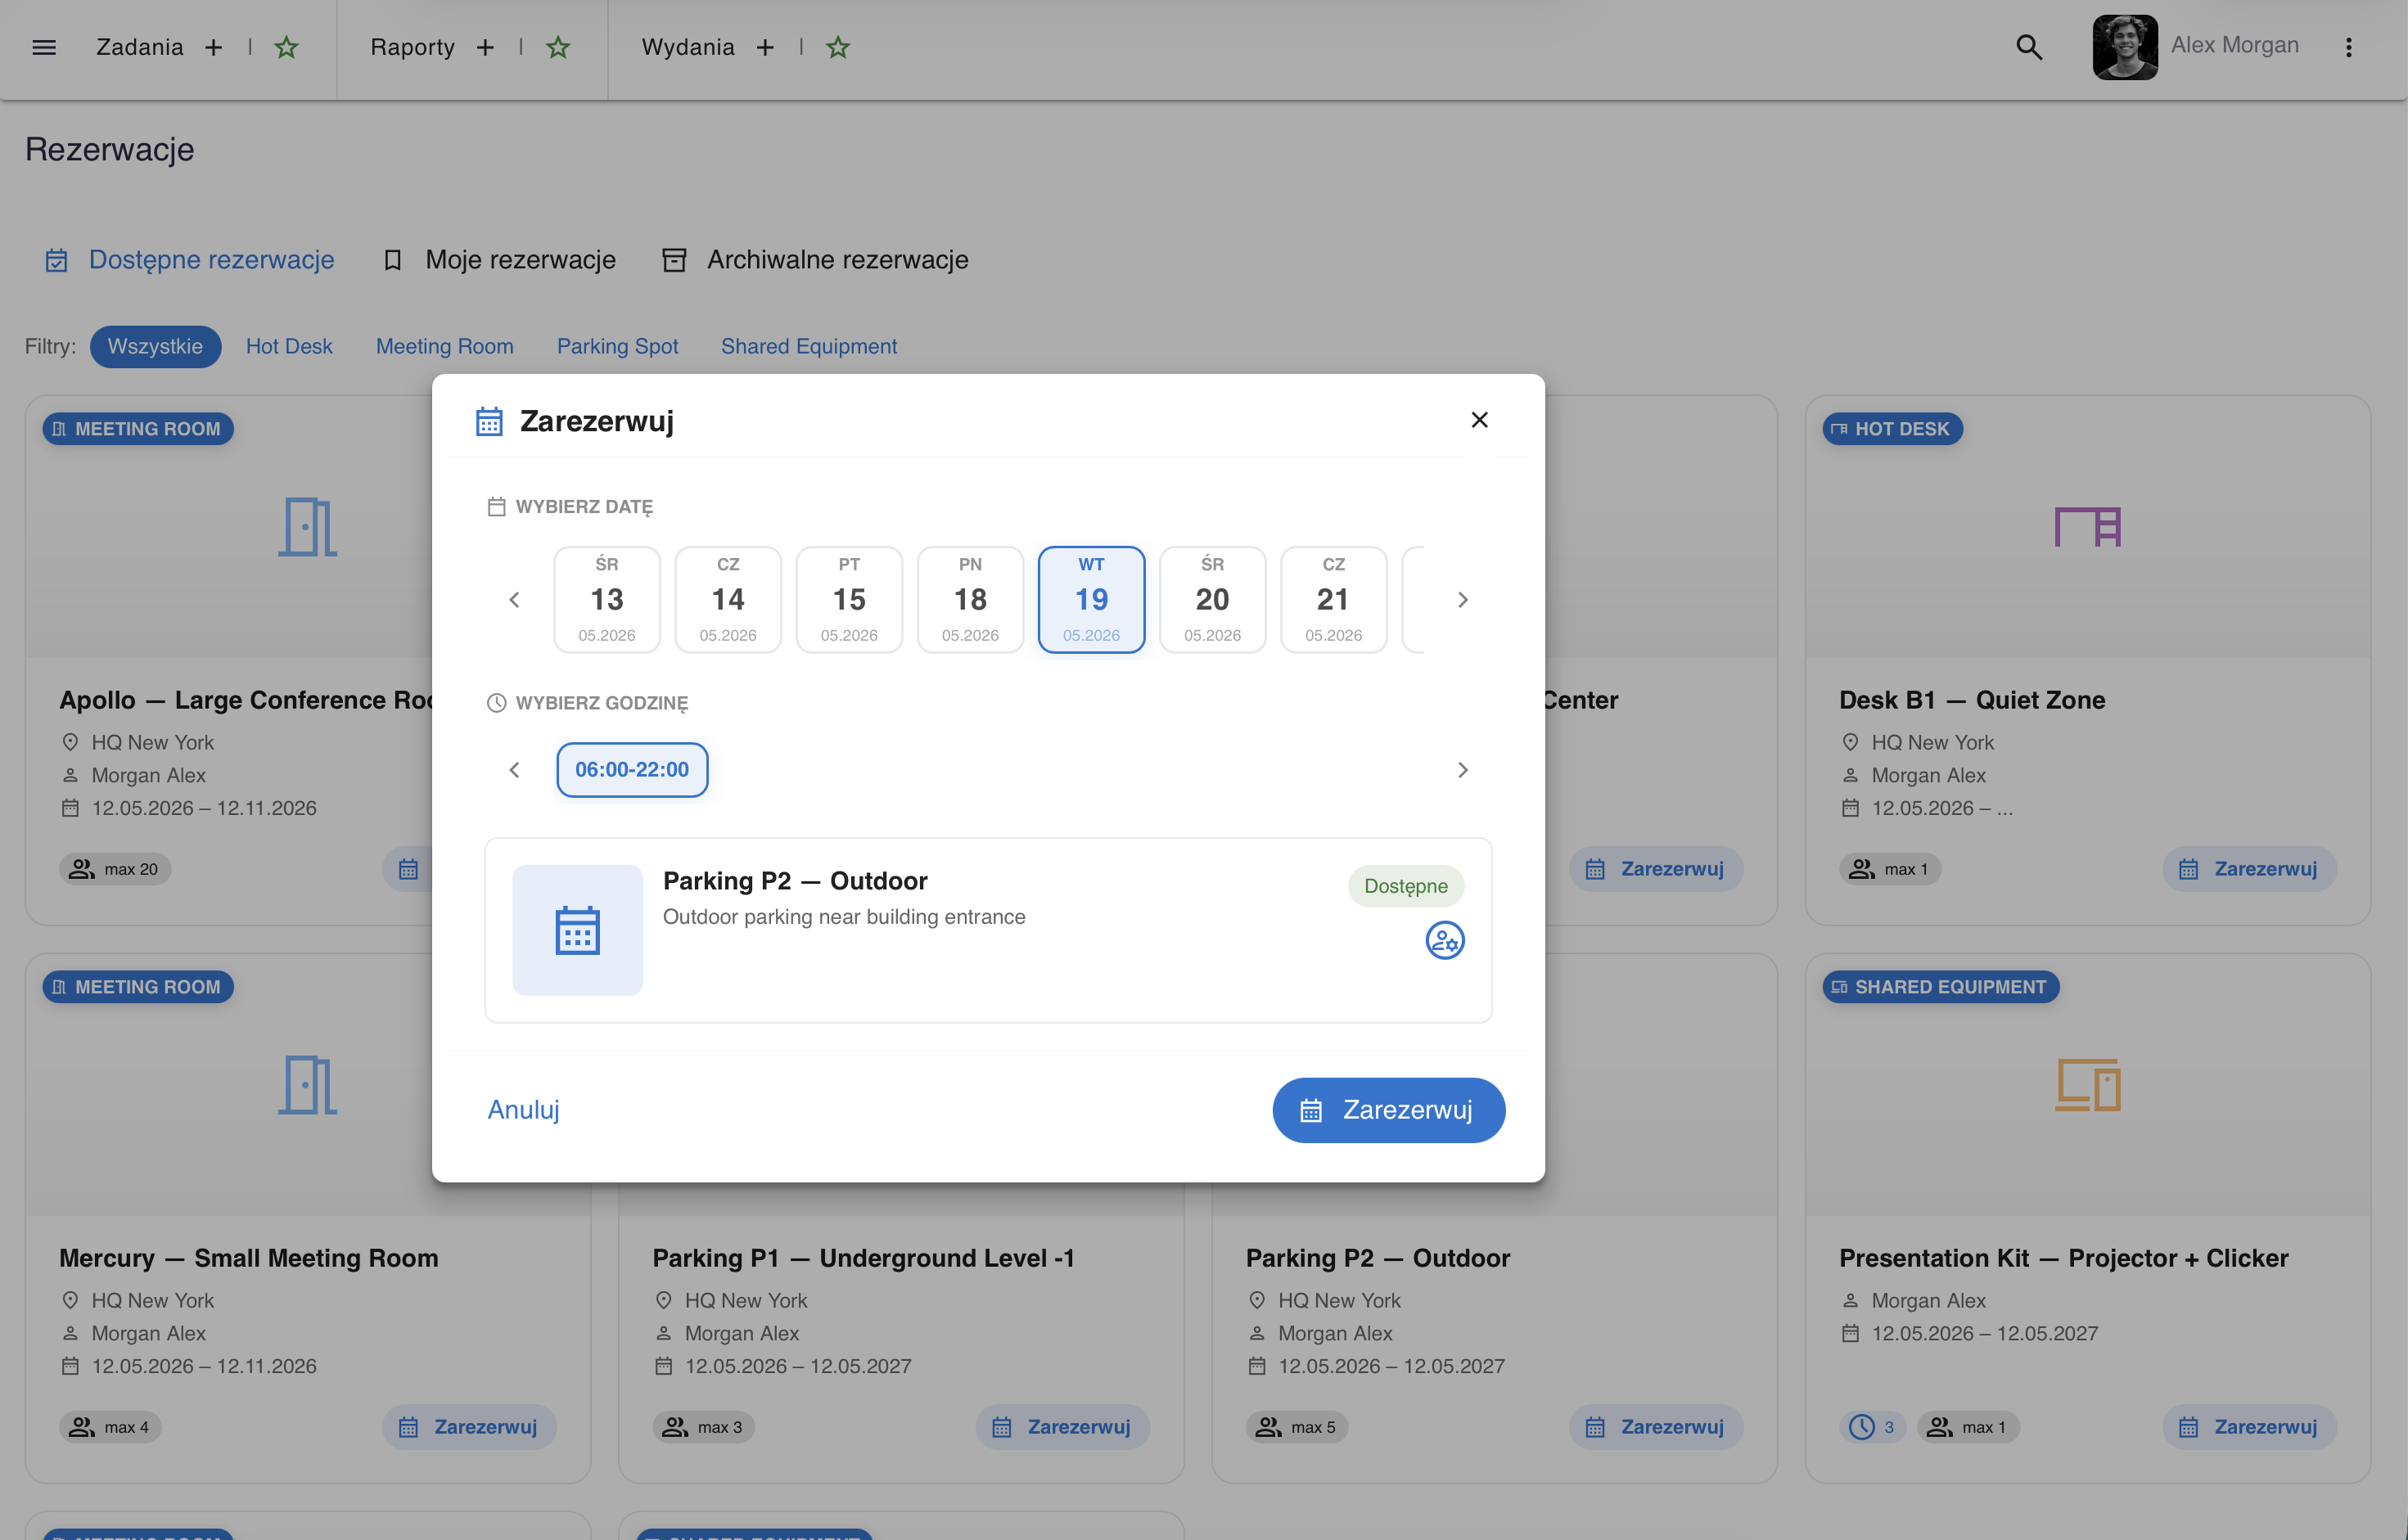Open the Zadania top tab

[x=140, y=47]
